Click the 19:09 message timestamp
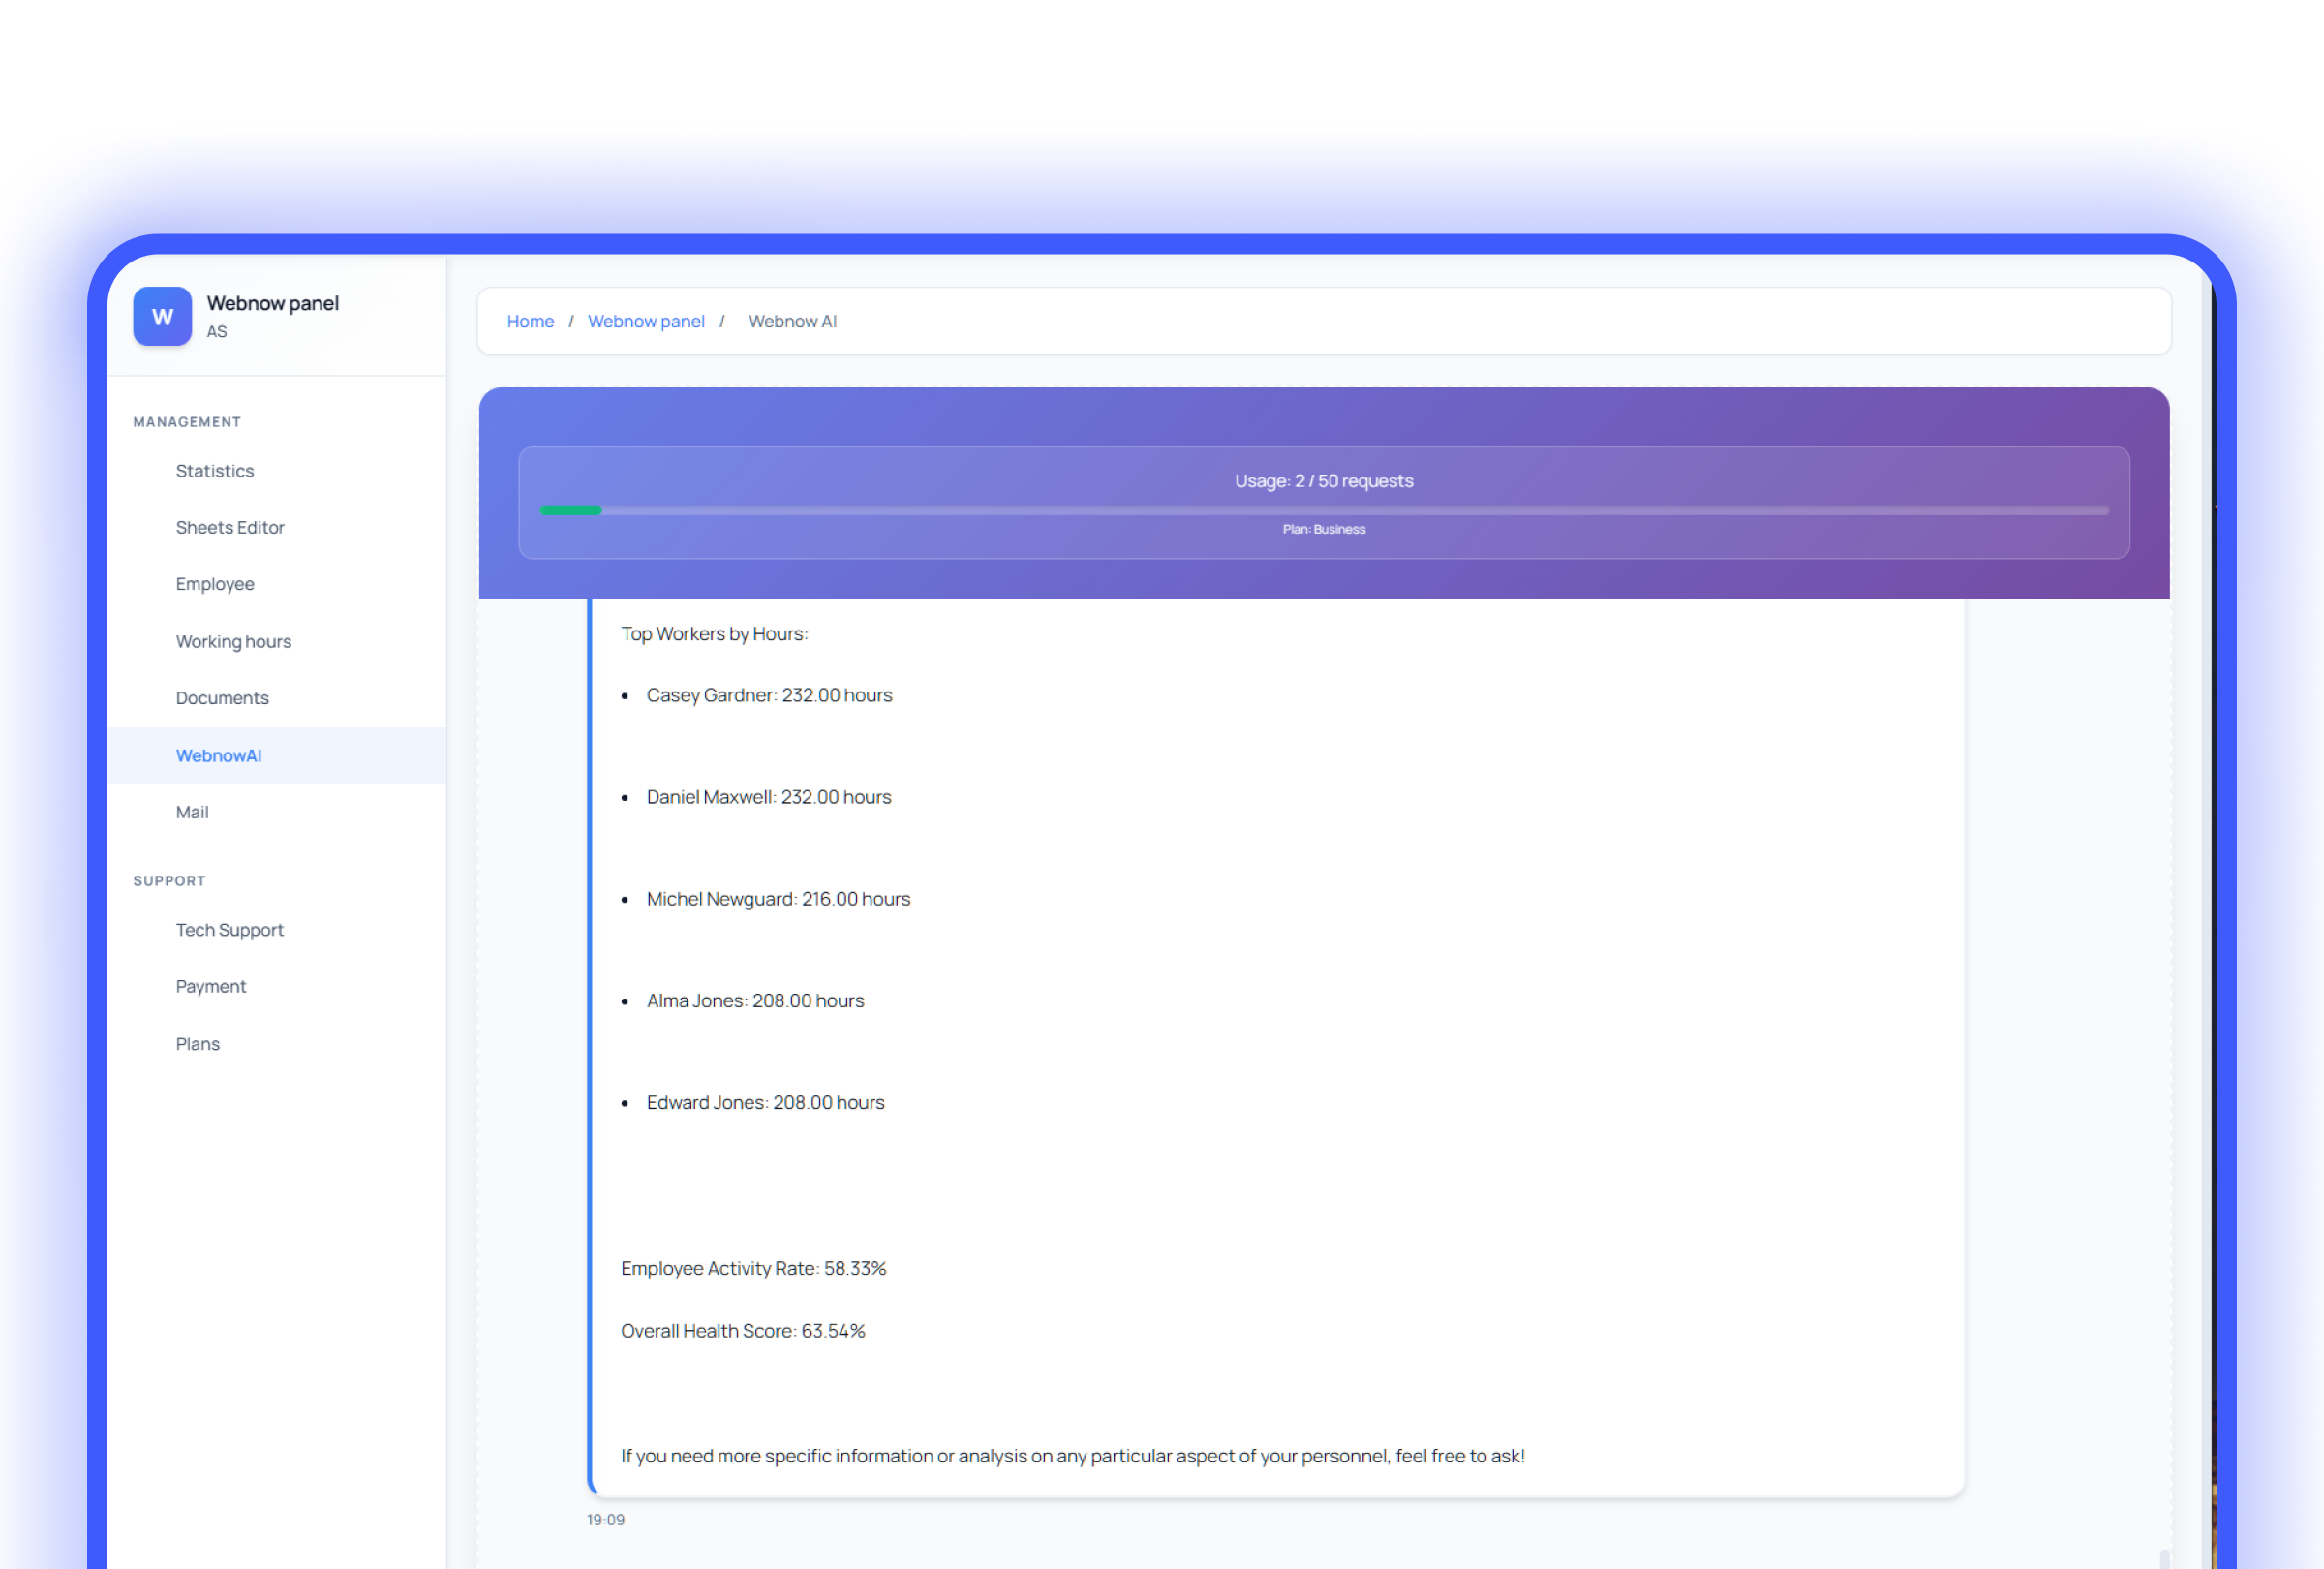The image size is (2324, 1569). click(605, 1520)
